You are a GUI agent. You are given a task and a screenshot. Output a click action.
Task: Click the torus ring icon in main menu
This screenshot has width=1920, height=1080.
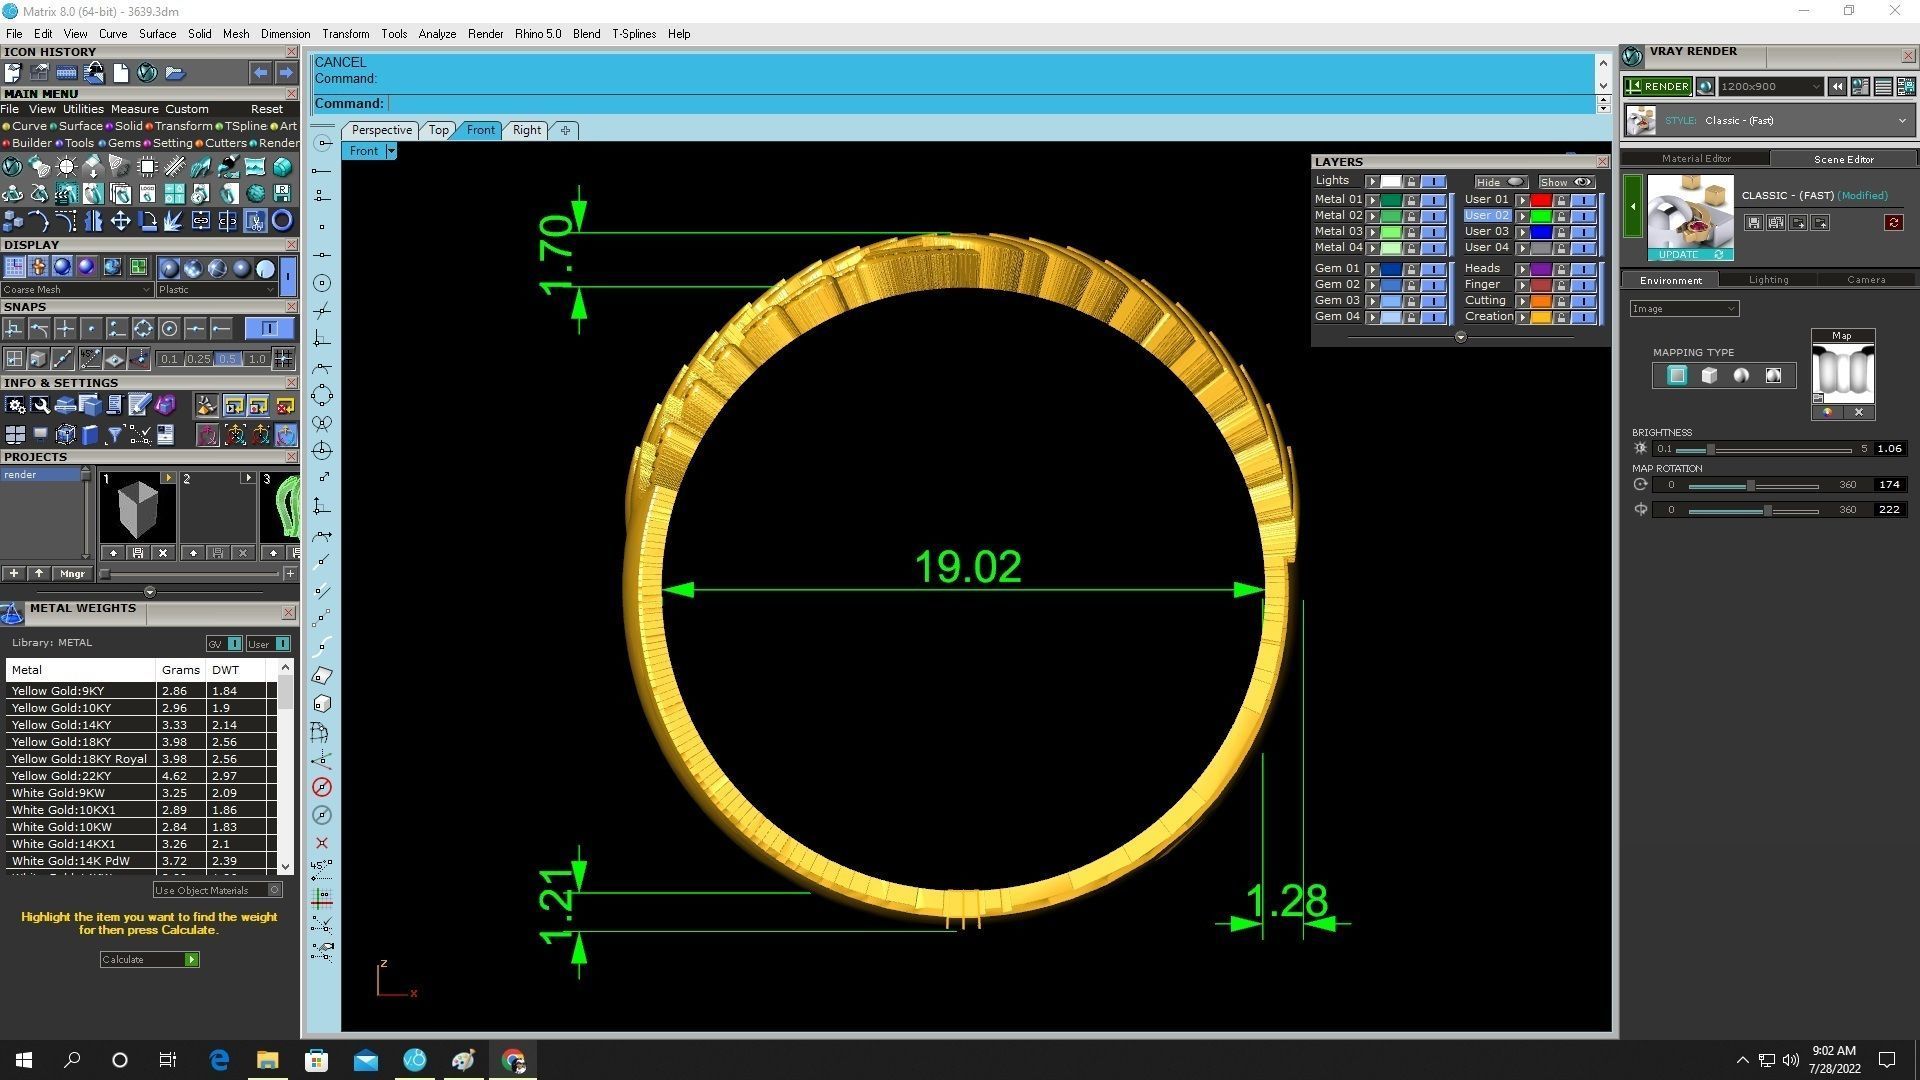tap(282, 220)
